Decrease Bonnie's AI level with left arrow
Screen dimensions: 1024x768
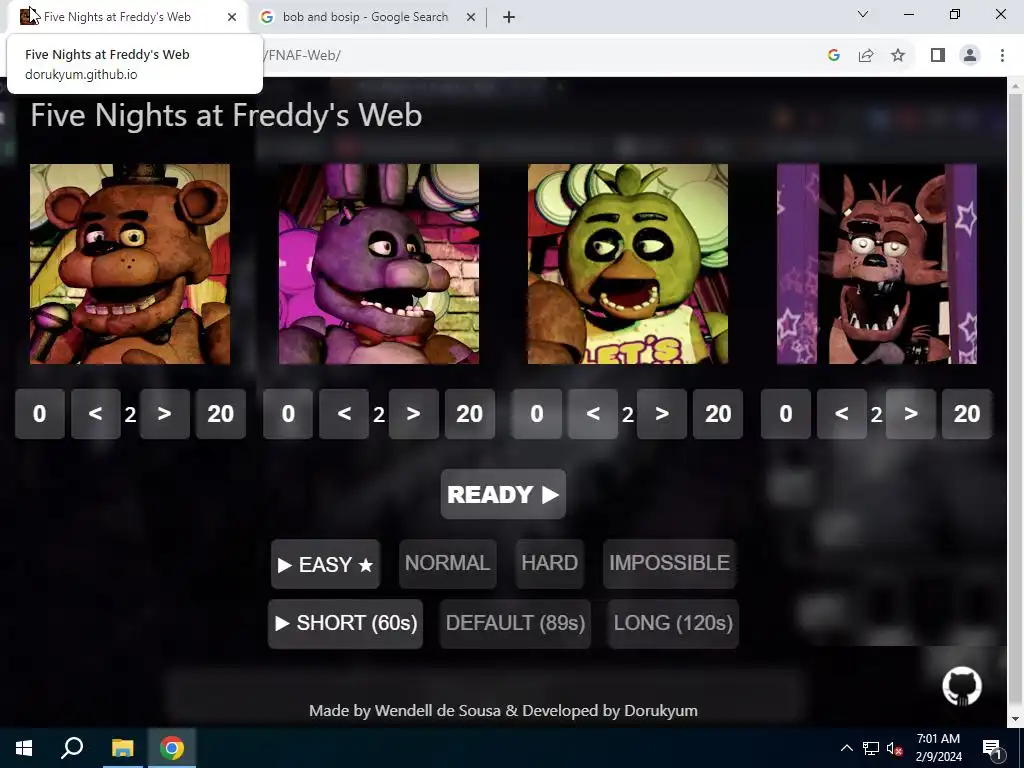[344, 413]
